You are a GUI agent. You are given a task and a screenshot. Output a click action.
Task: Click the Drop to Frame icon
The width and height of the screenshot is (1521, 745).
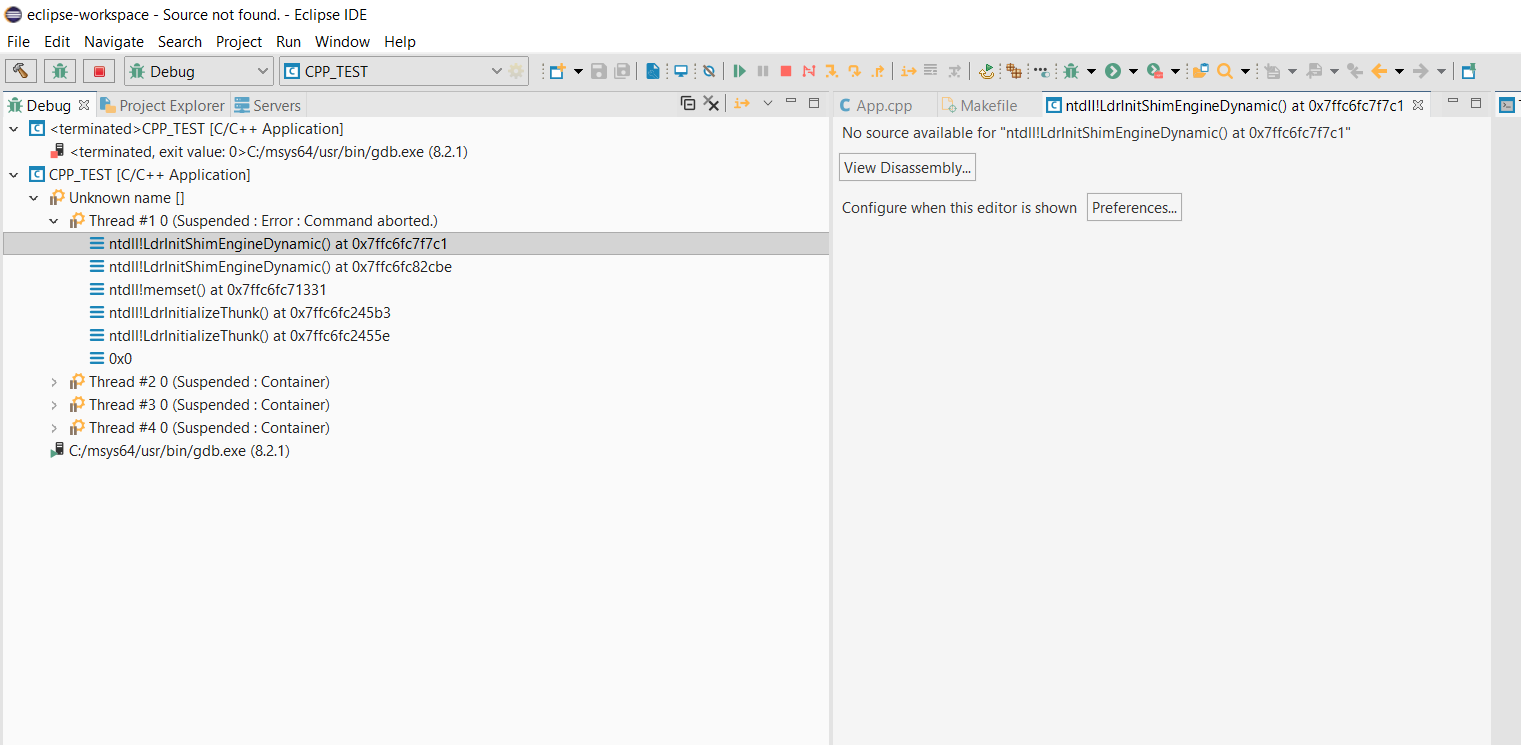point(931,71)
